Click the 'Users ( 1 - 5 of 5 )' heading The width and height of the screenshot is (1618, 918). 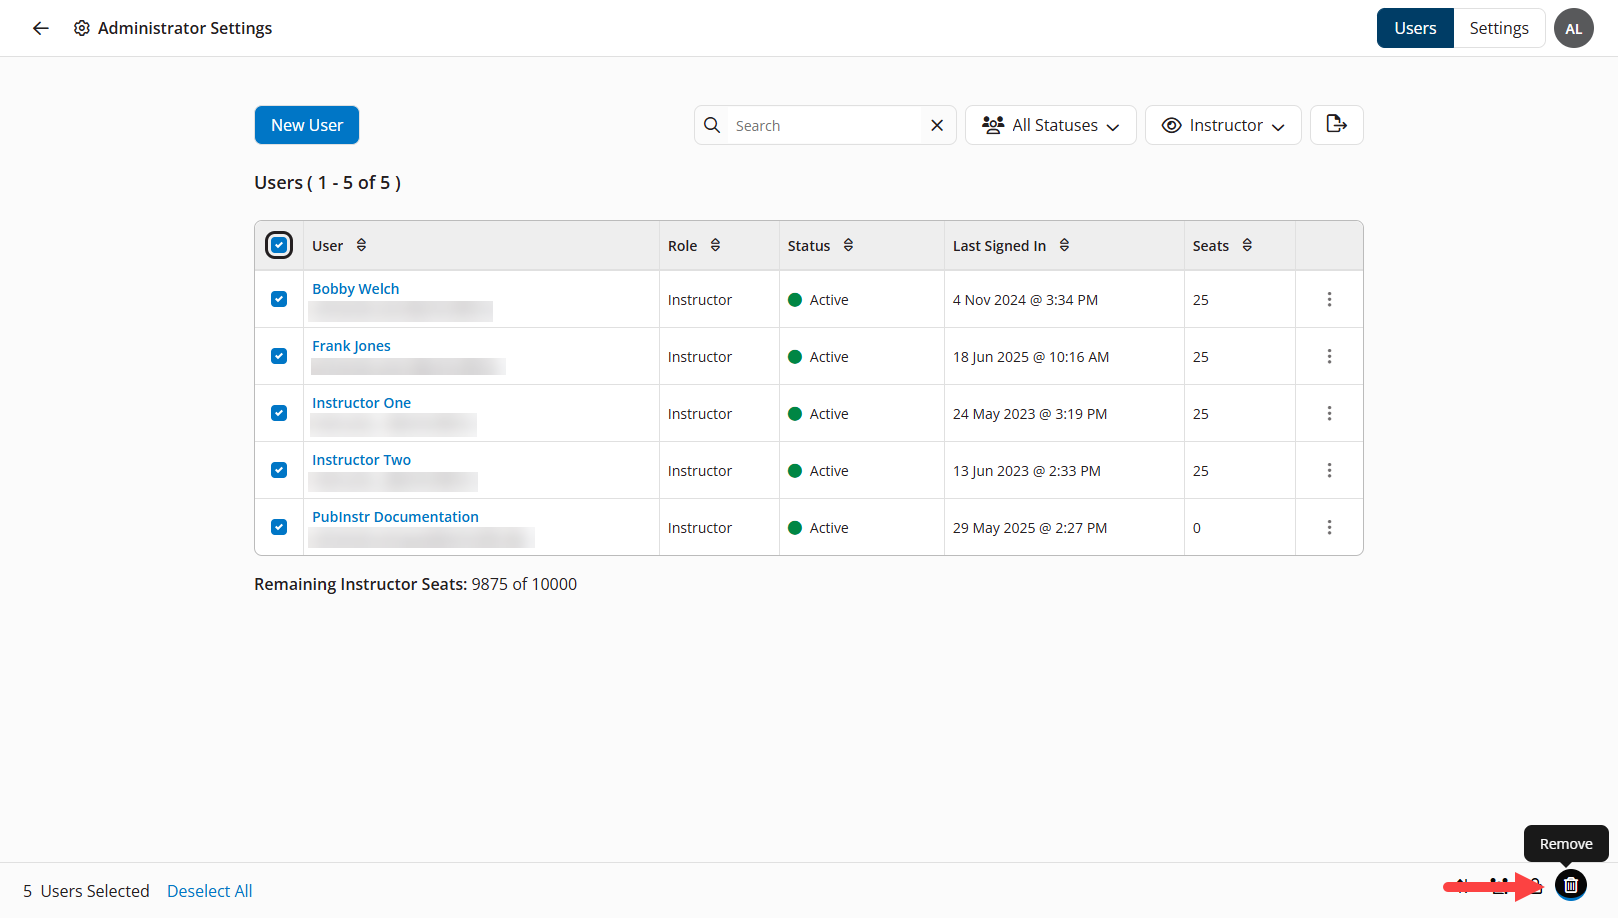(x=327, y=182)
